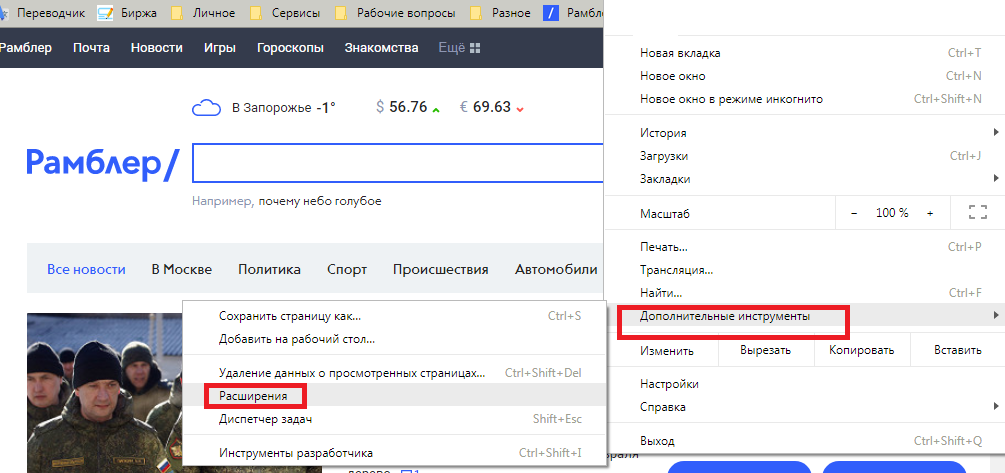Click Вырезать in the edit row
This screenshot has height=473, width=1005.
[x=765, y=351]
